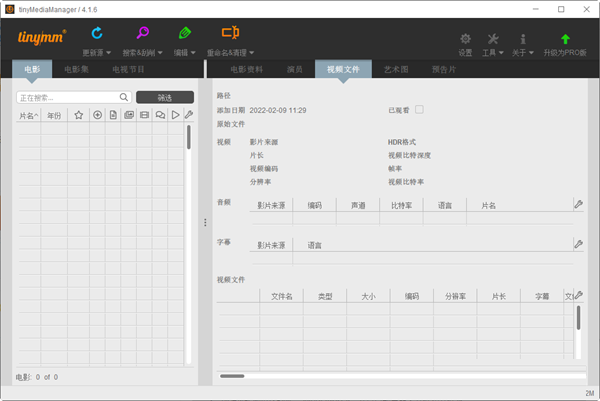Click the 语言 column header in subtitle table
The width and height of the screenshot is (600, 401).
(x=315, y=245)
